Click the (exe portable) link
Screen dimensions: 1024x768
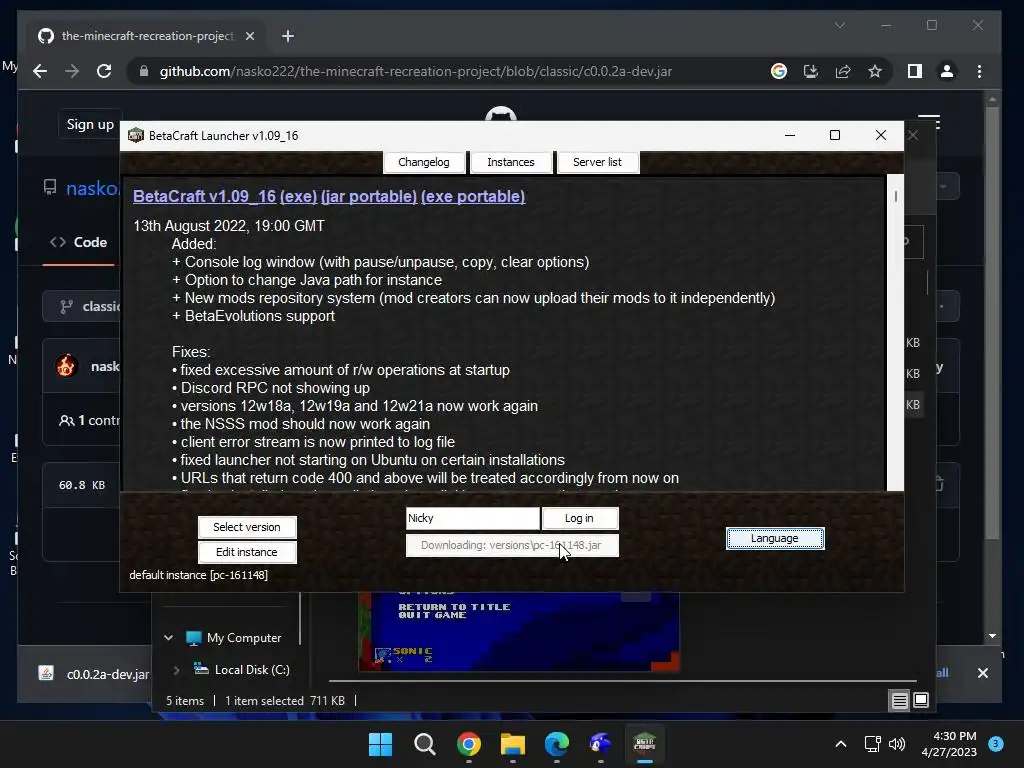(x=473, y=197)
